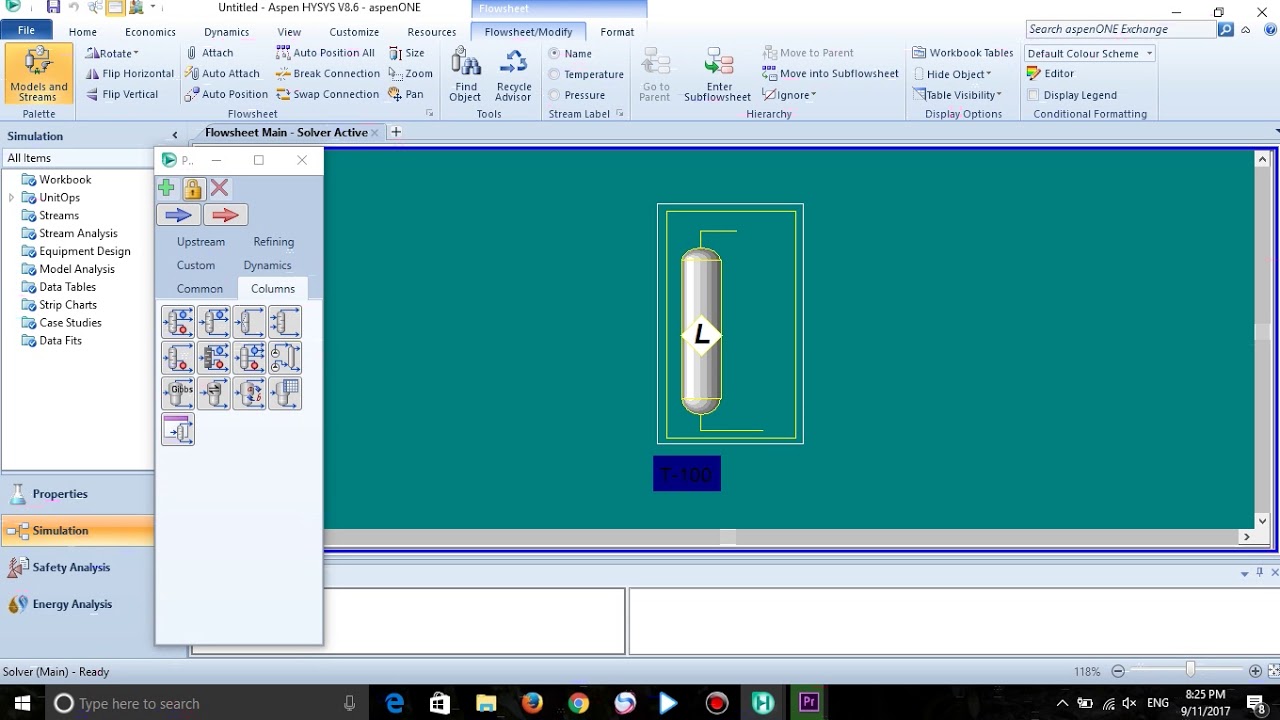Click the Find Object tool

[x=465, y=76]
